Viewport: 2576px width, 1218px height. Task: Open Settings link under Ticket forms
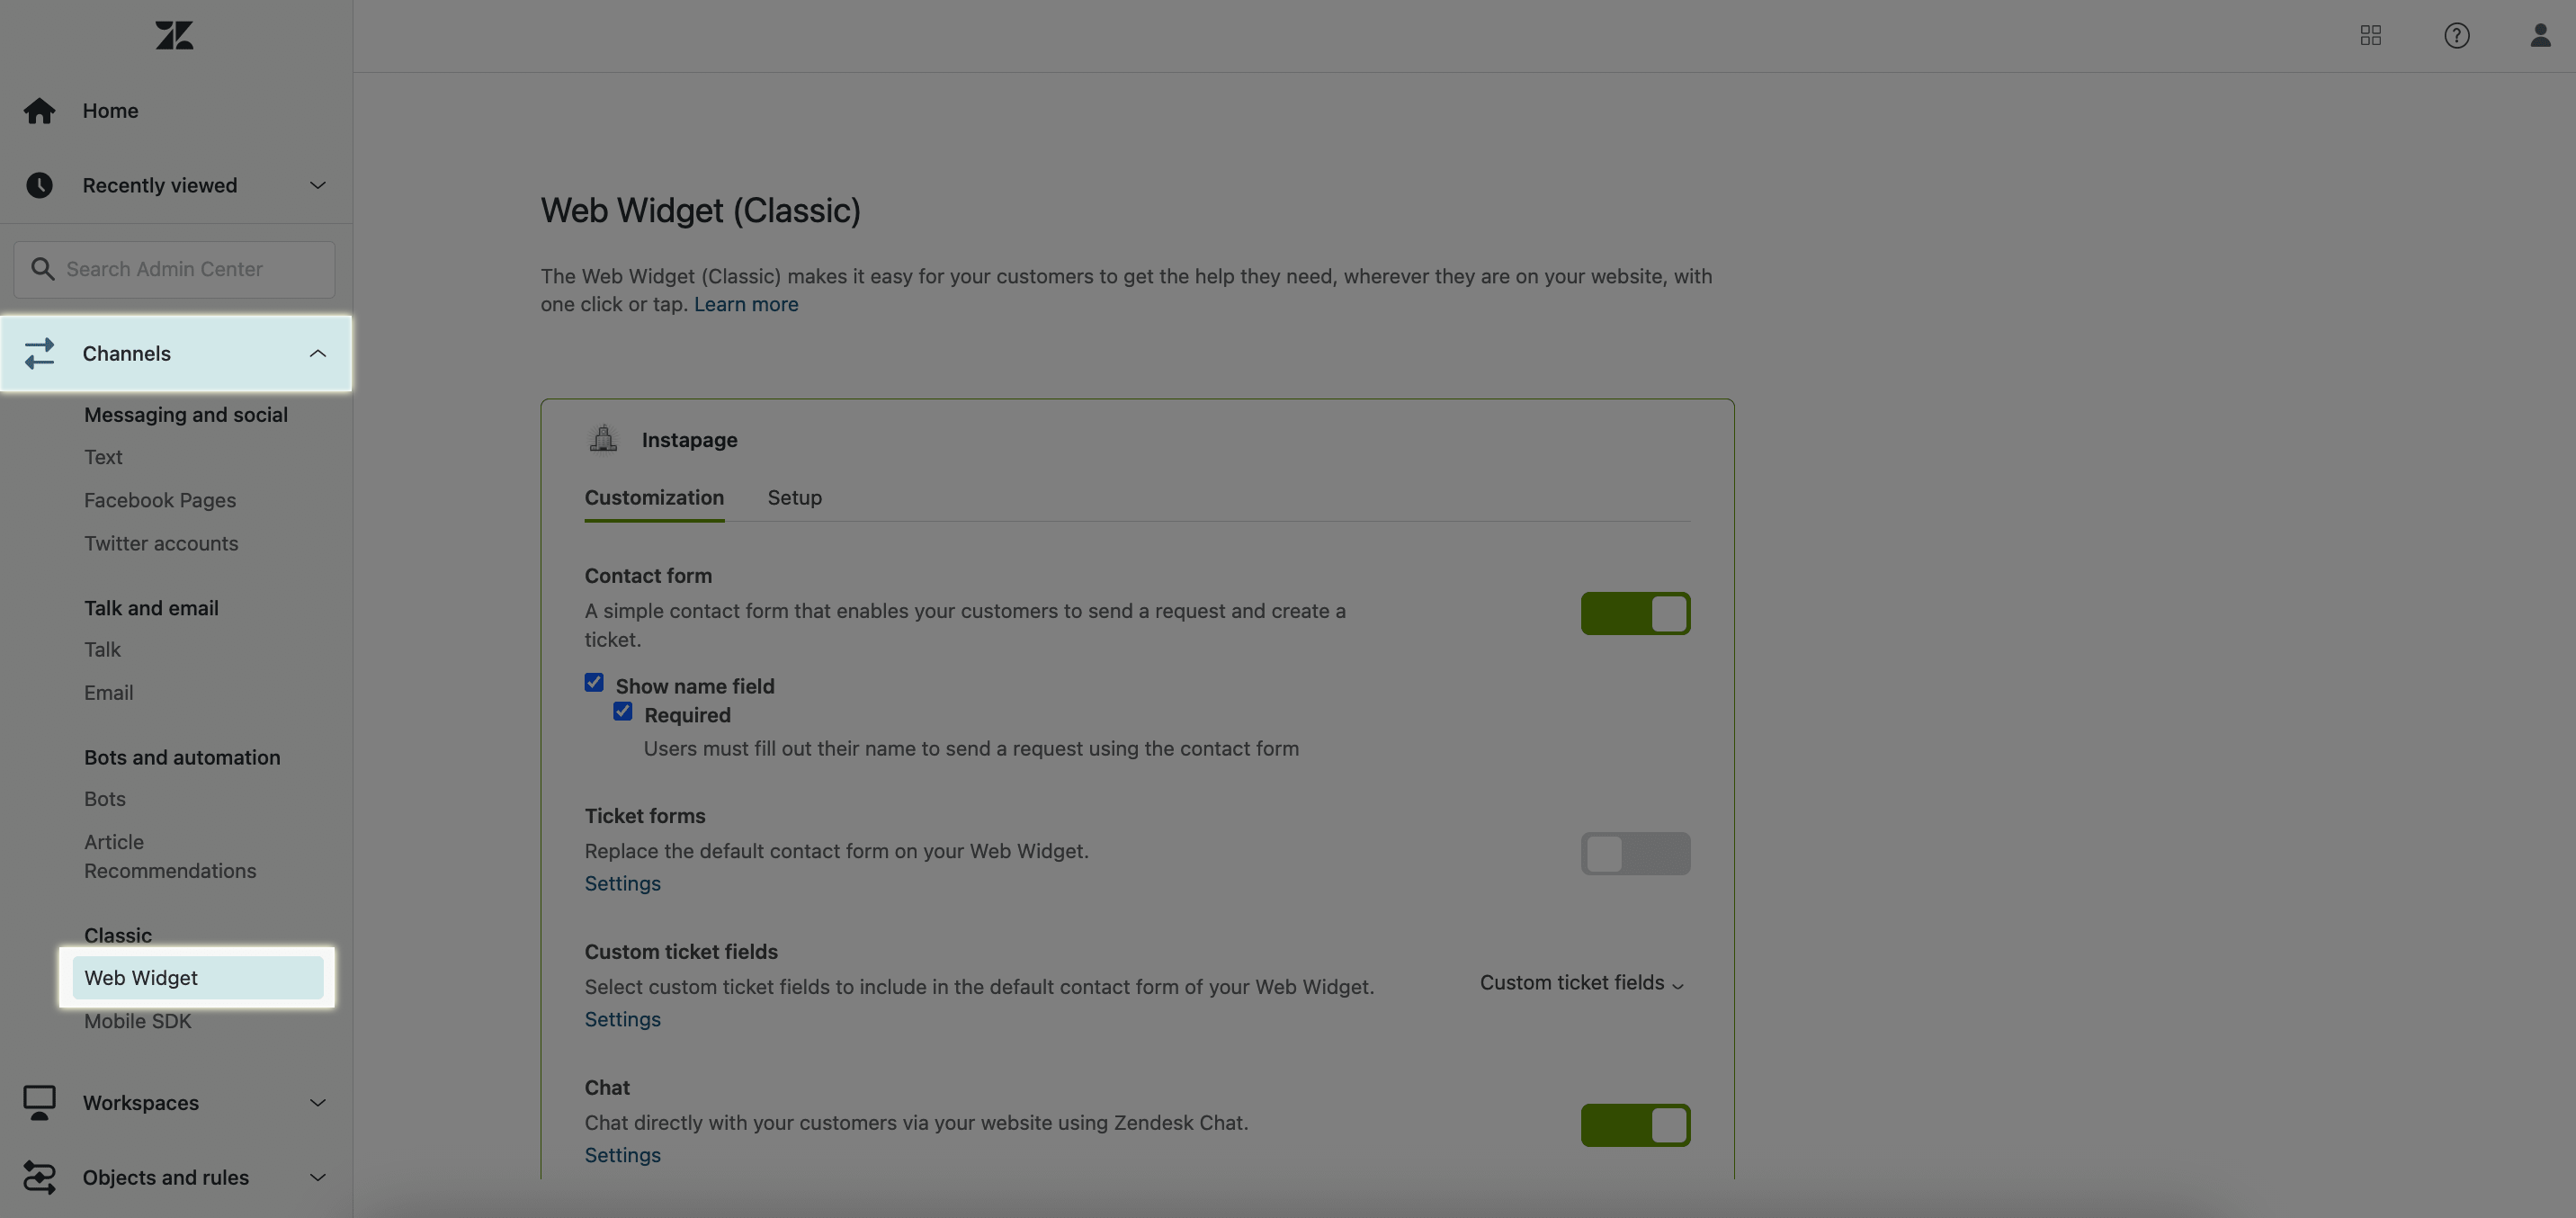(x=622, y=883)
